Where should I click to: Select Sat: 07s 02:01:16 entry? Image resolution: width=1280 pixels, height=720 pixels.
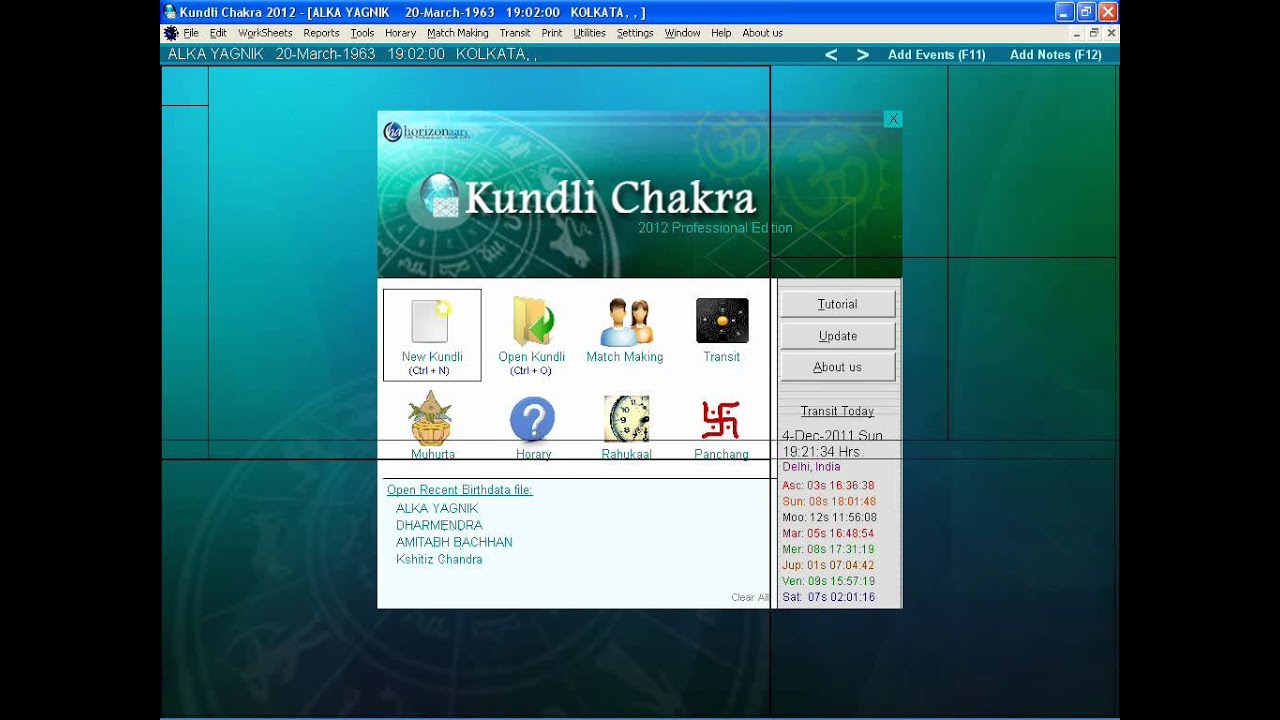(x=828, y=597)
